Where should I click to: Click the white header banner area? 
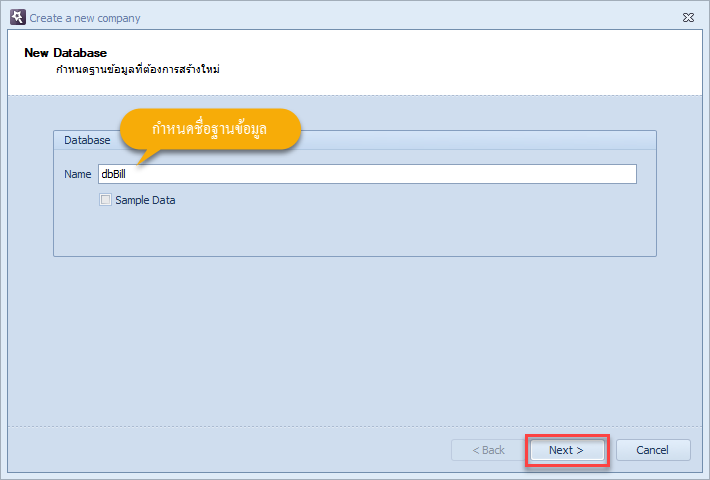[408, 62]
